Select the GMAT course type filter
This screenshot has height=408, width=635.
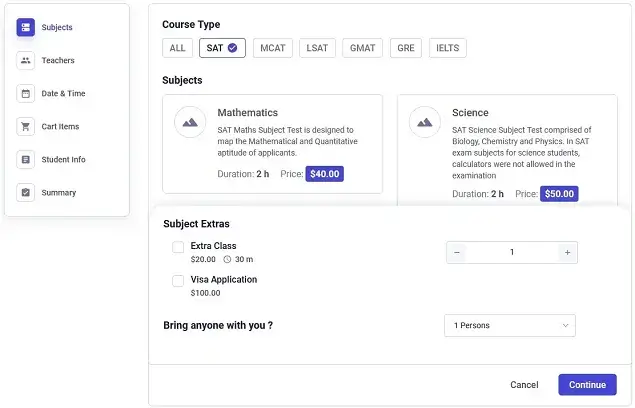tap(362, 48)
